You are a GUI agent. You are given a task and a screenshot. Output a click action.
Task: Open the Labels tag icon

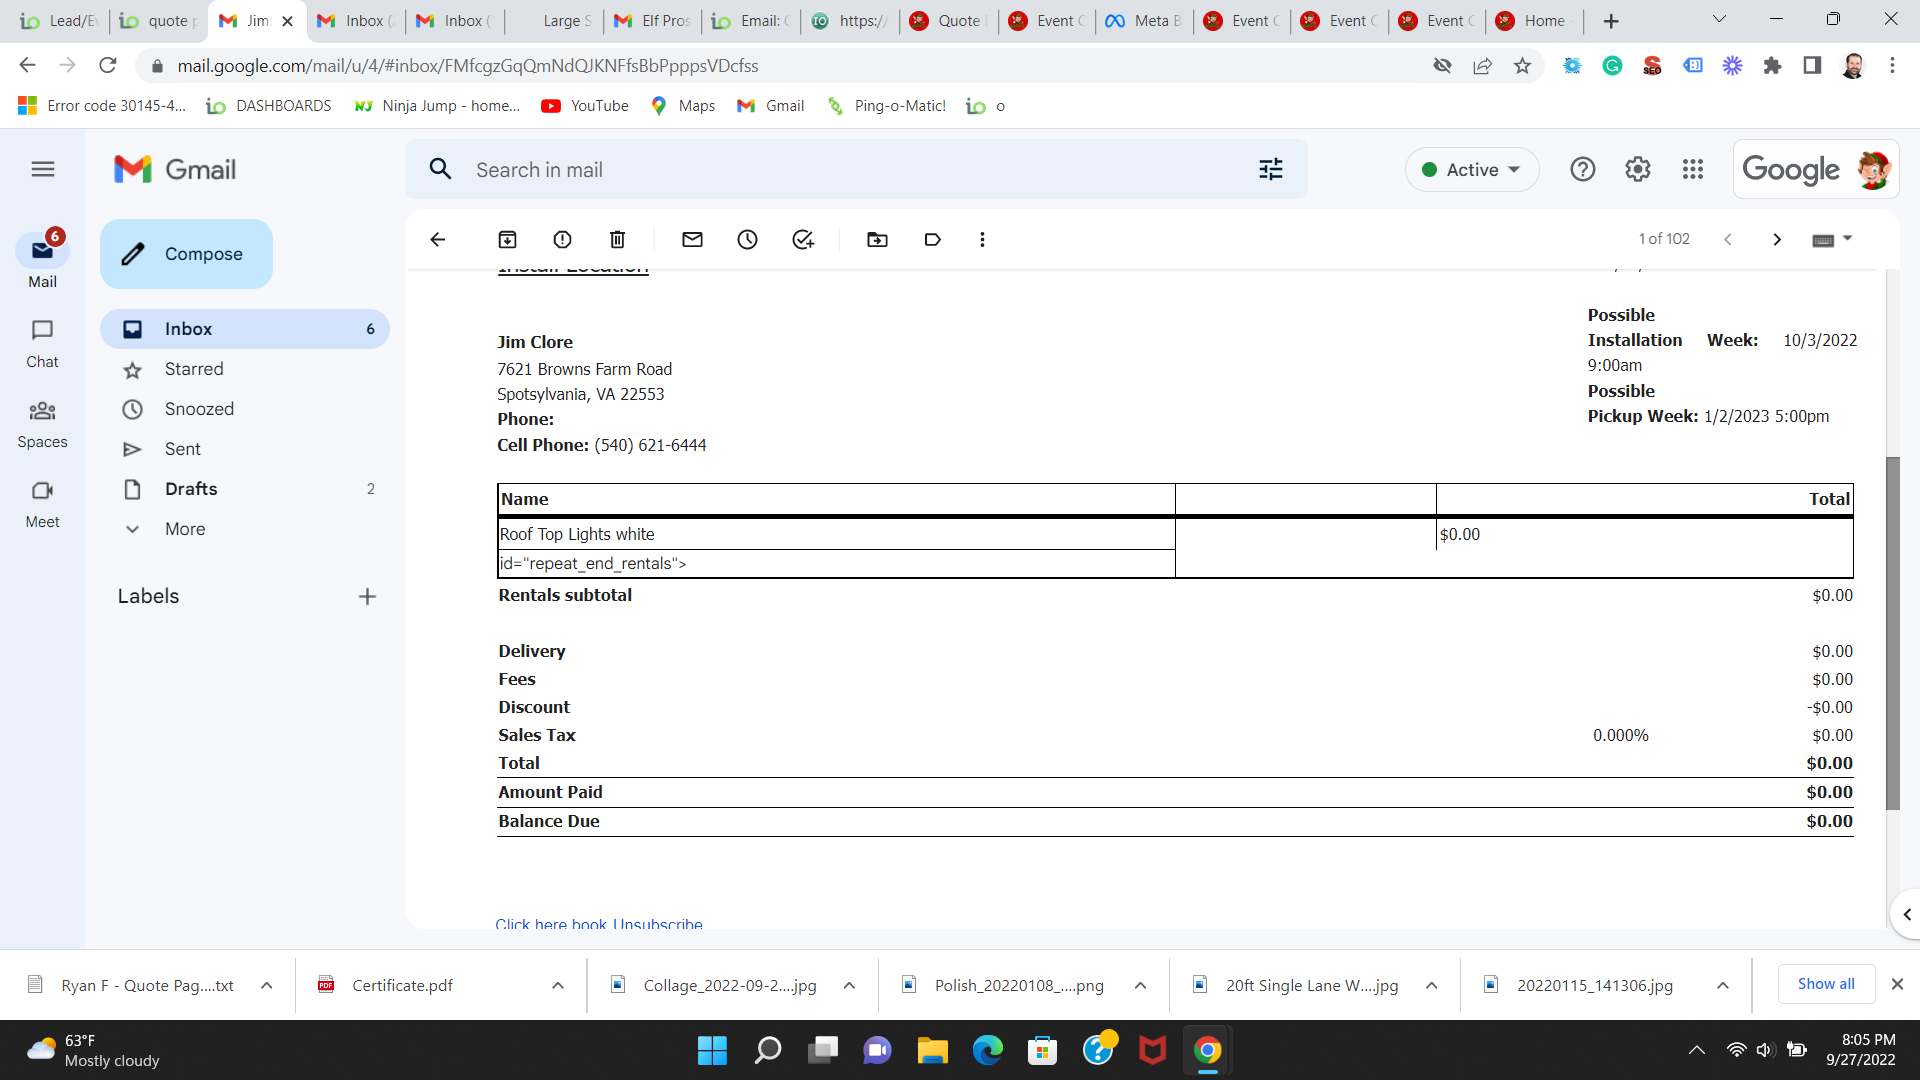(x=932, y=239)
